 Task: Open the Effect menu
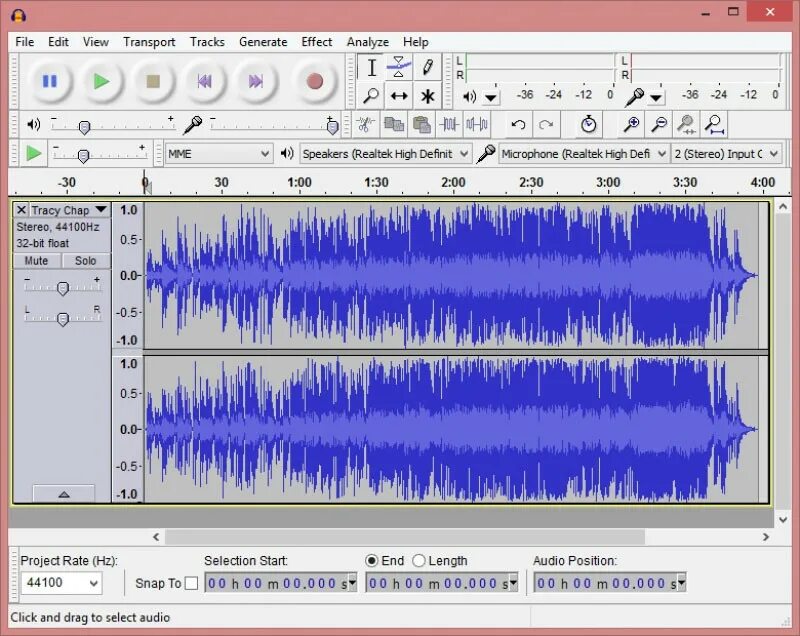tap(316, 42)
